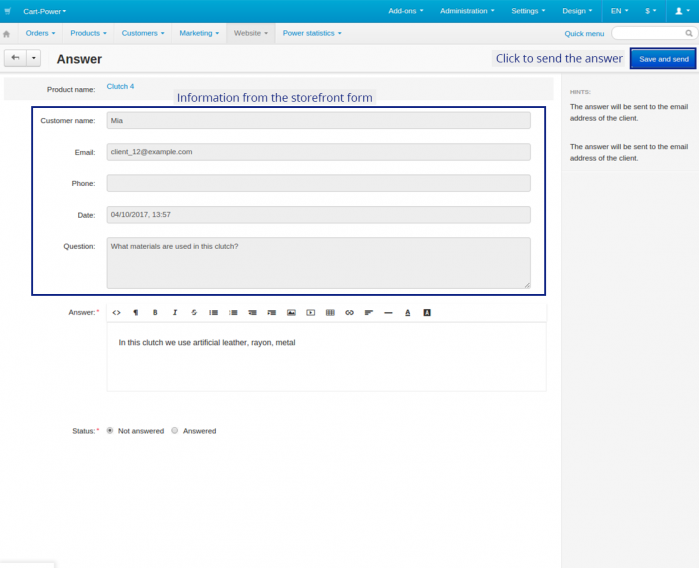Toggle HTML source code view in editor
Screen dimensions: 700x568
pyautogui.click(x=117, y=313)
